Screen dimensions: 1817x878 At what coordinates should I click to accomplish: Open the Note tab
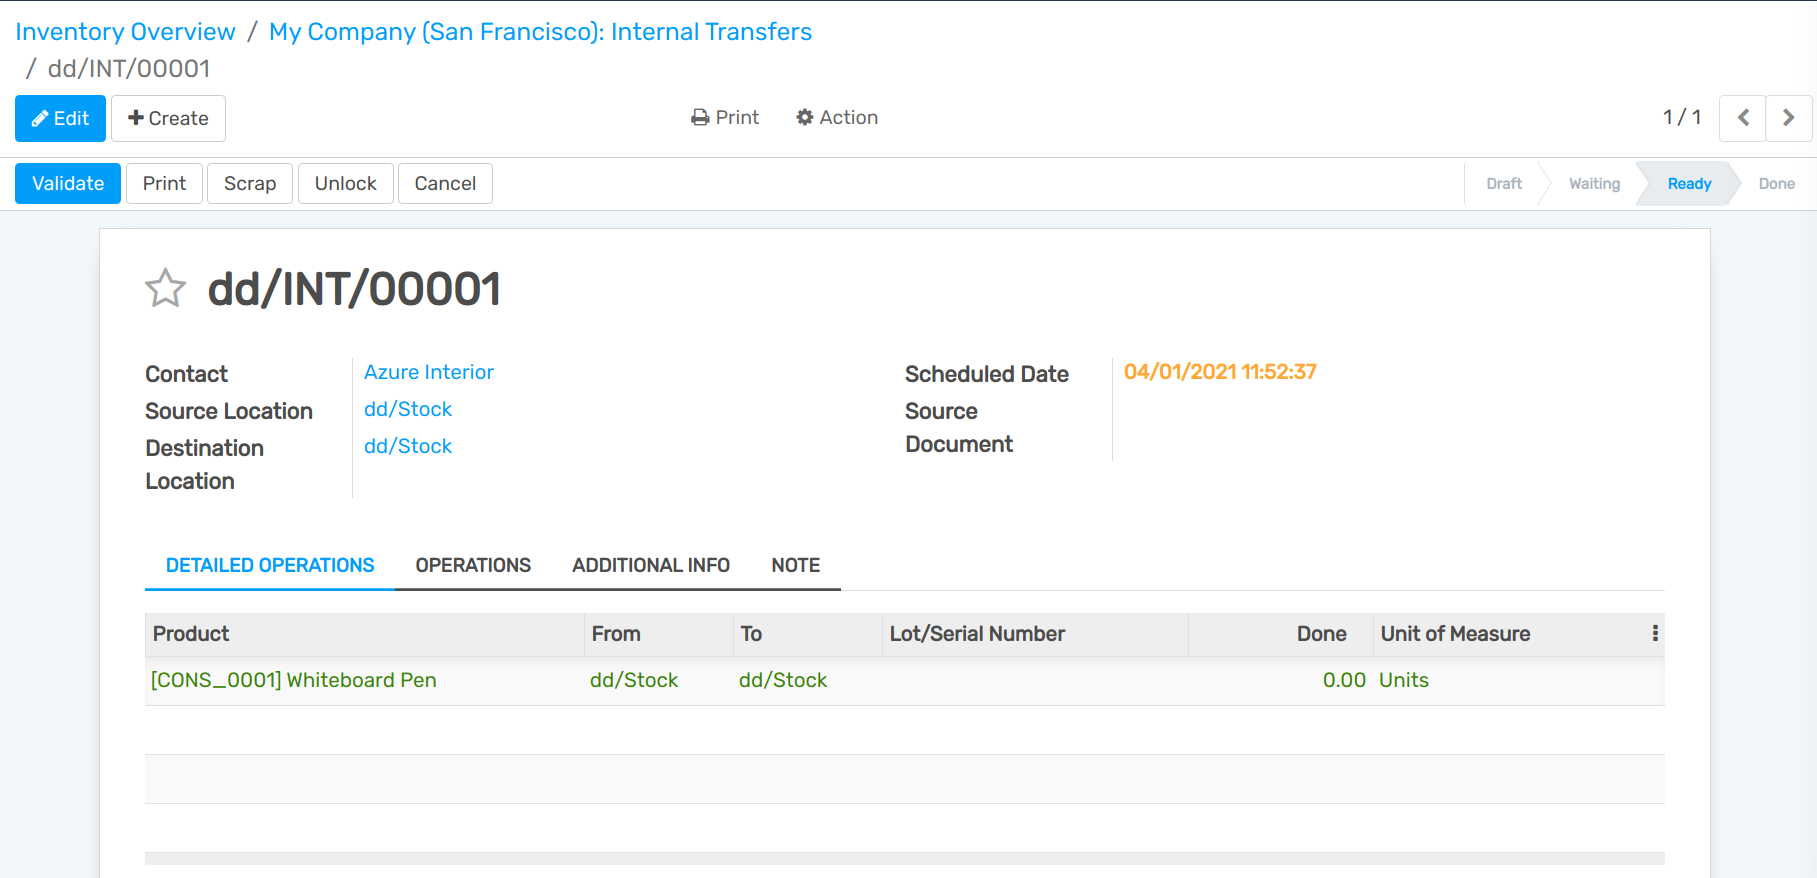click(796, 566)
